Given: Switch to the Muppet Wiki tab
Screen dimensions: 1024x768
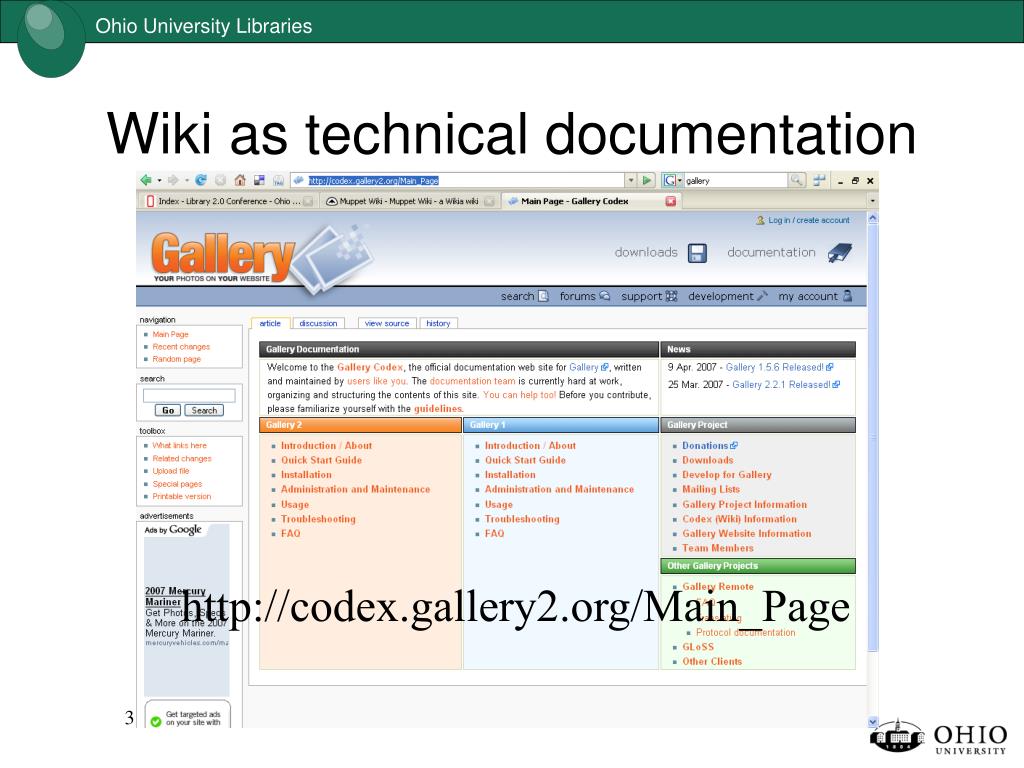Looking at the screenshot, I should [409, 201].
